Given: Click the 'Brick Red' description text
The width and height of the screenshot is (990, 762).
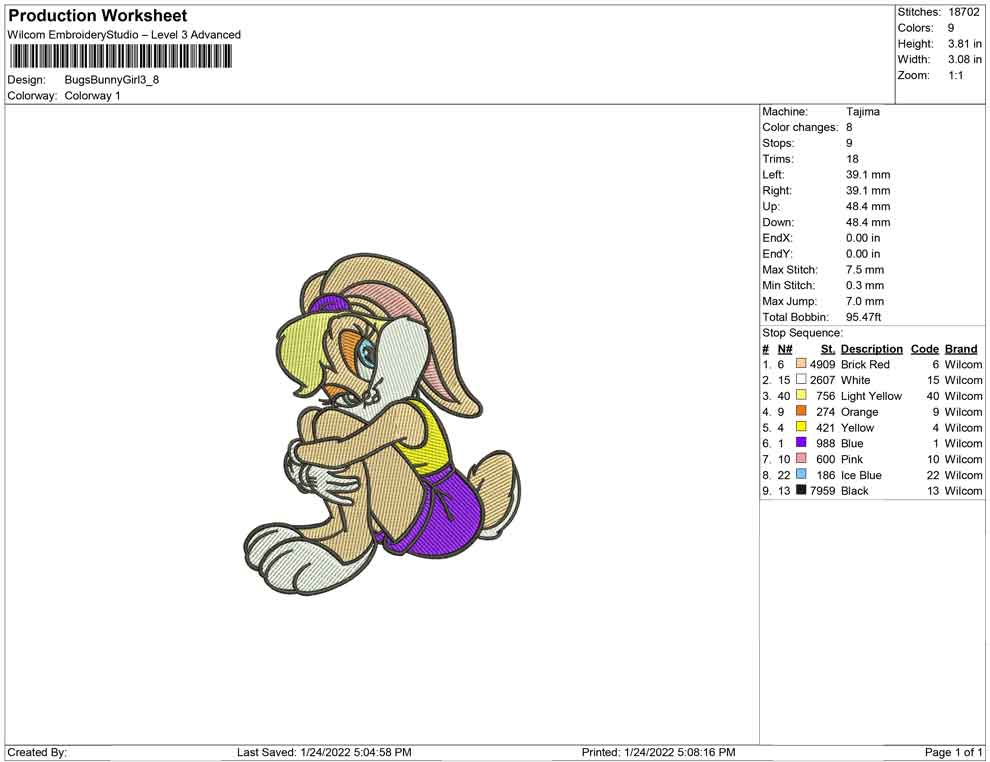Looking at the screenshot, I should [865, 364].
